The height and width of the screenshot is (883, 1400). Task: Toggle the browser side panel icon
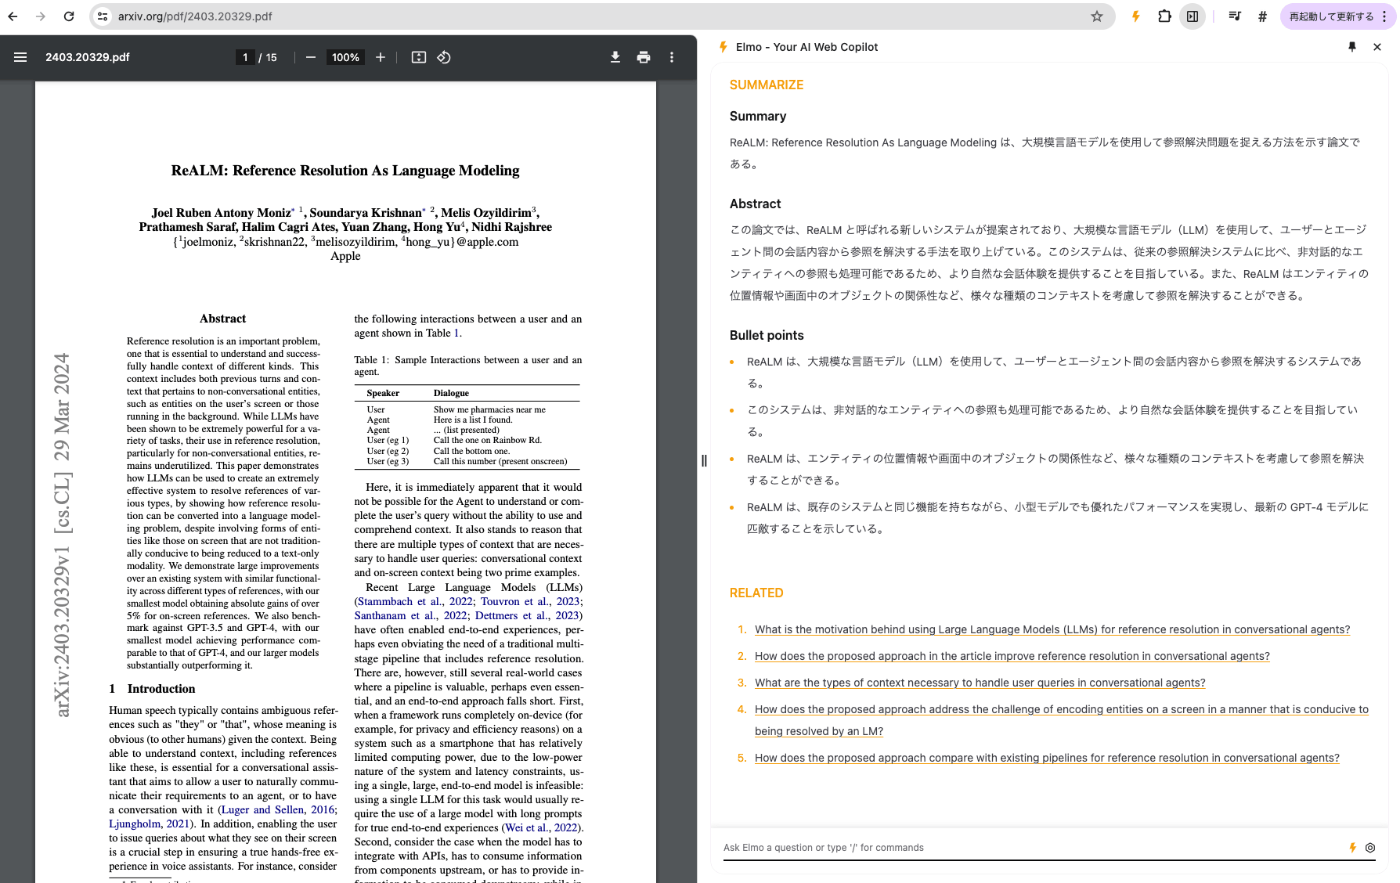click(1193, 16)
